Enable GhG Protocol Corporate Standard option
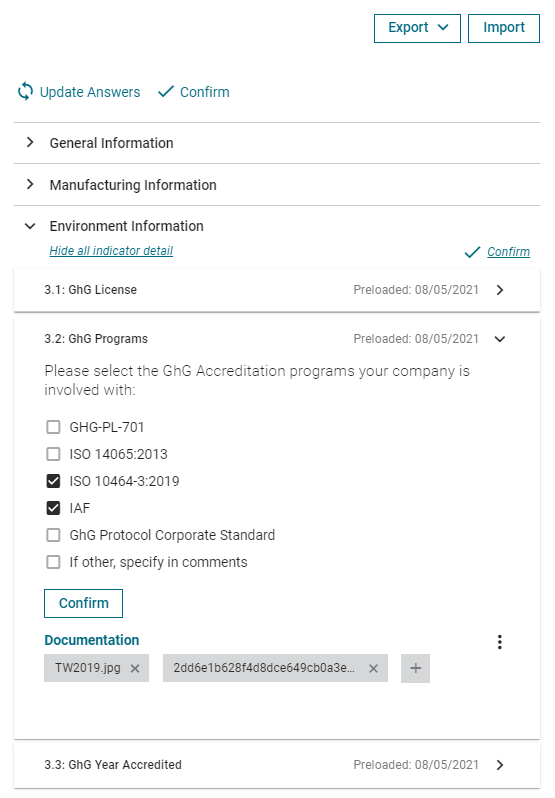 pos(53,535)
